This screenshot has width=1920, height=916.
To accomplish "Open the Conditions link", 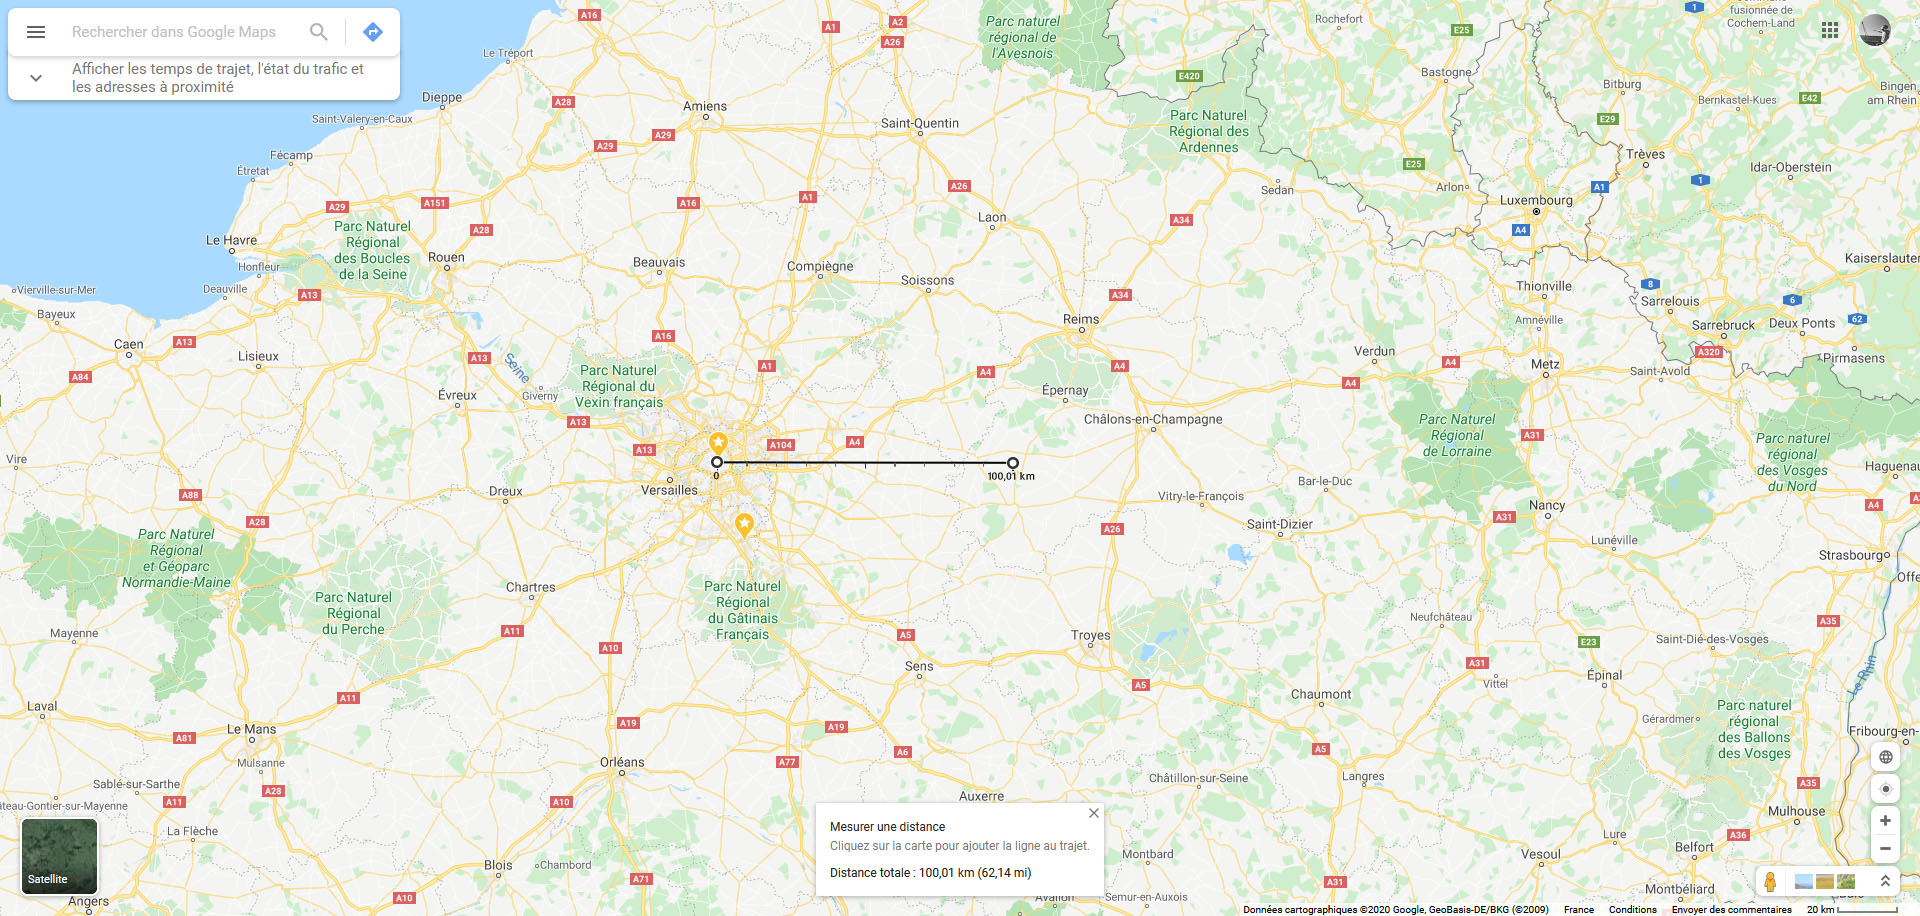I will pos(1633,910).
